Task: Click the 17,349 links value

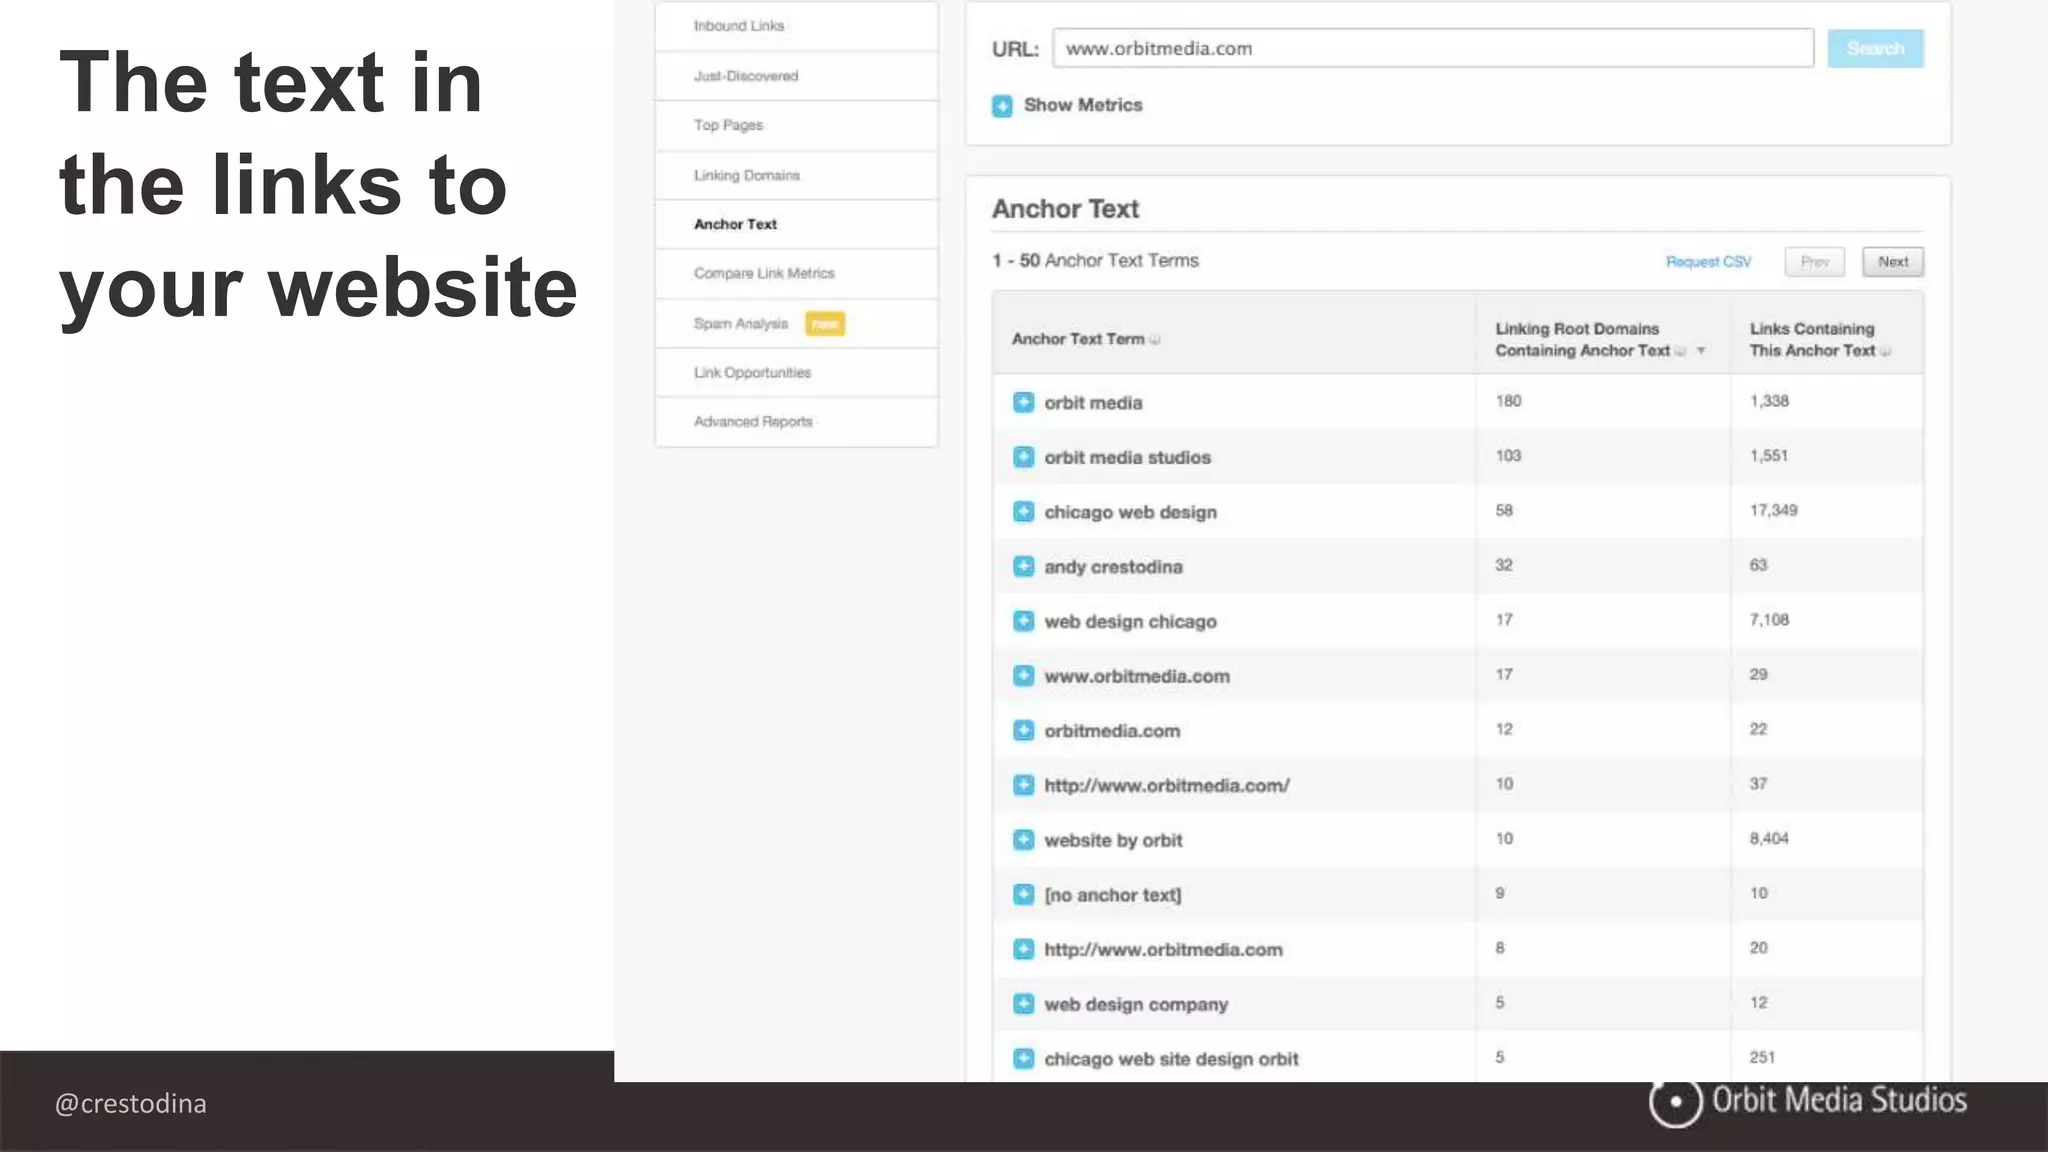Action: [x=1773, y=510]
